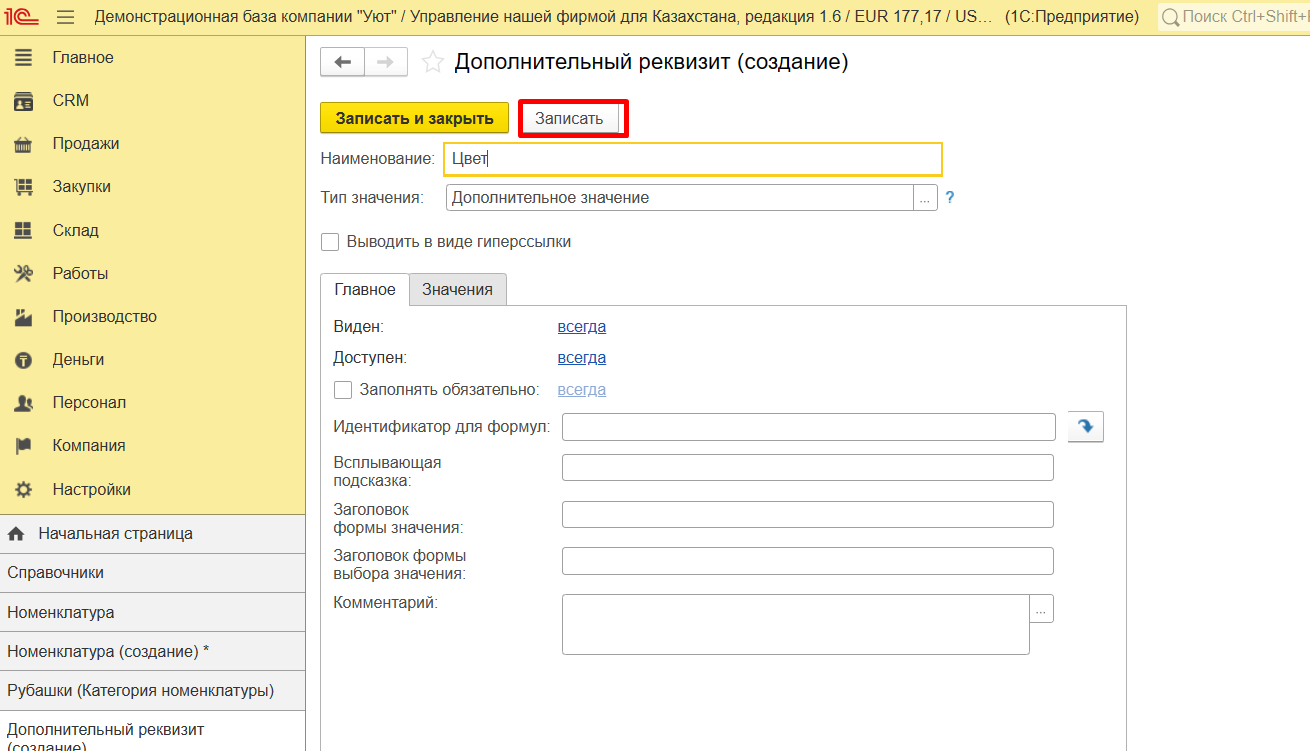Open the Склад warehouse section icon

click(23, 230)
